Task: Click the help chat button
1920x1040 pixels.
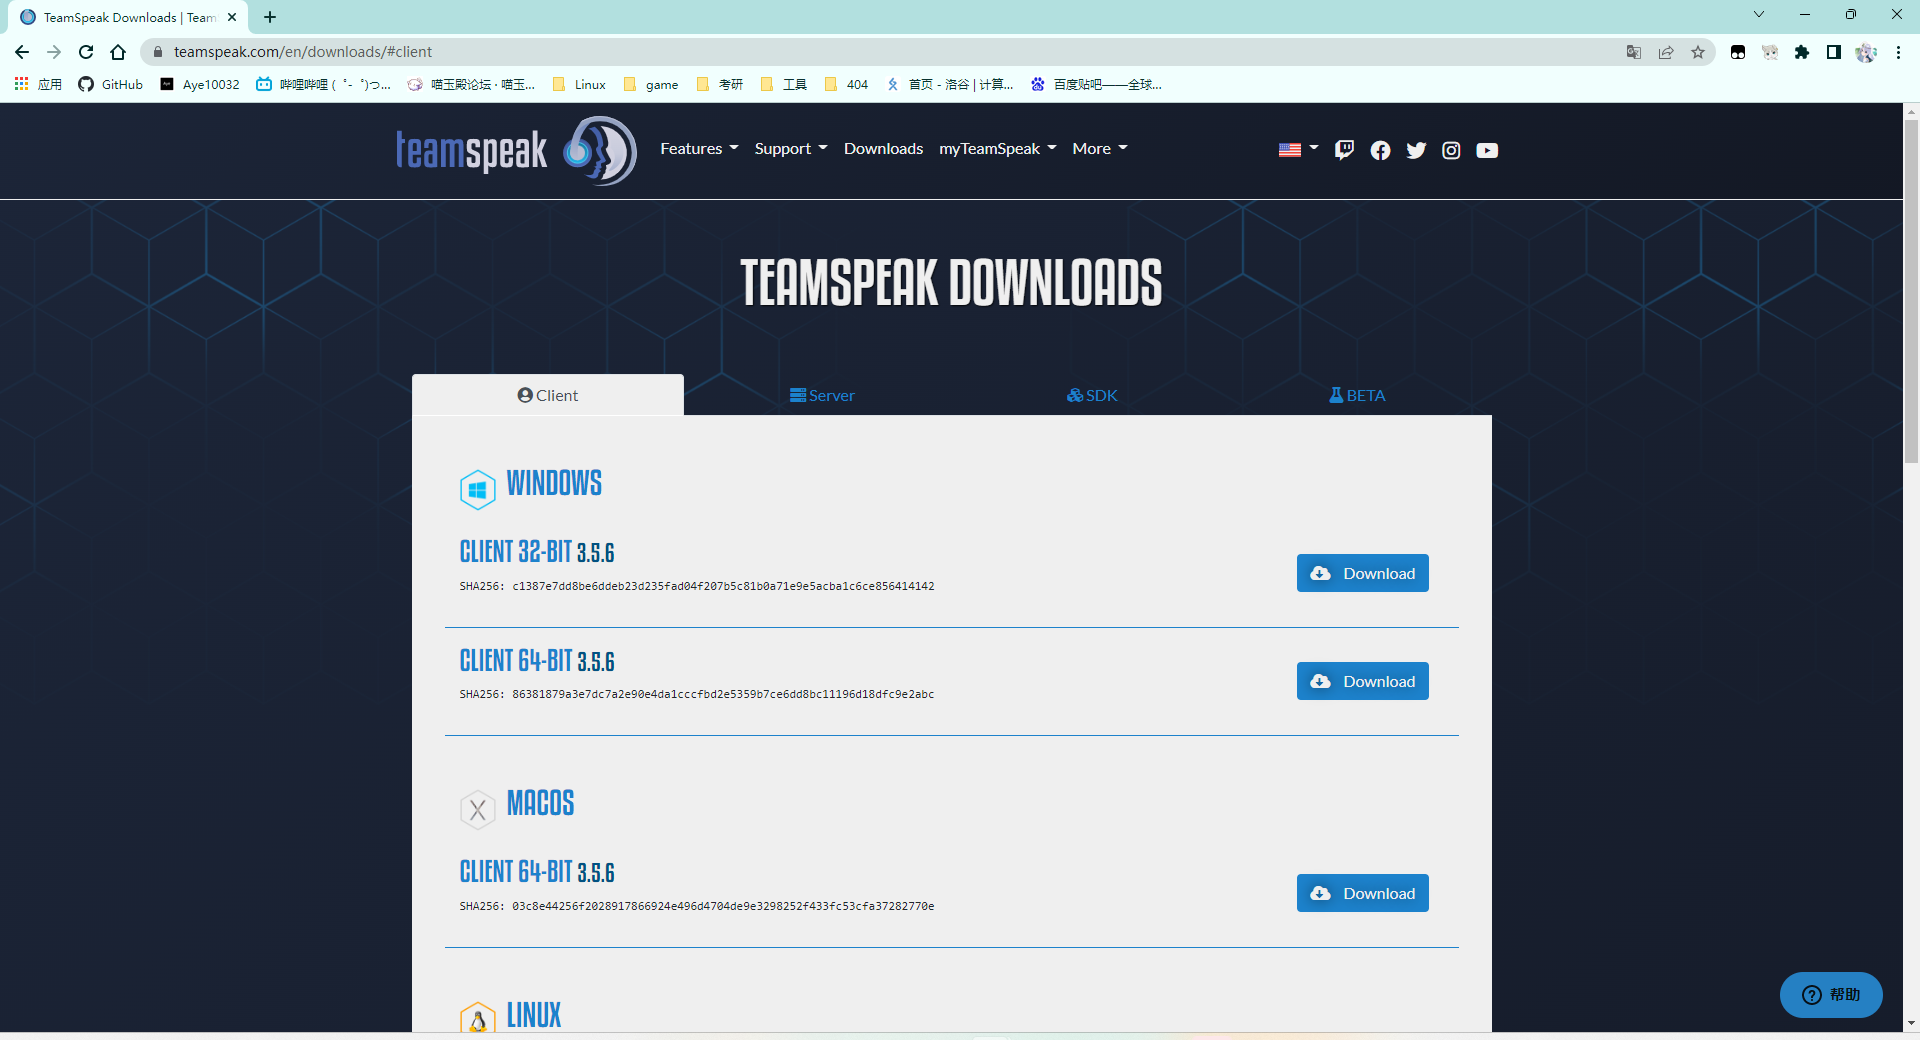Action: click(1831, 995)
